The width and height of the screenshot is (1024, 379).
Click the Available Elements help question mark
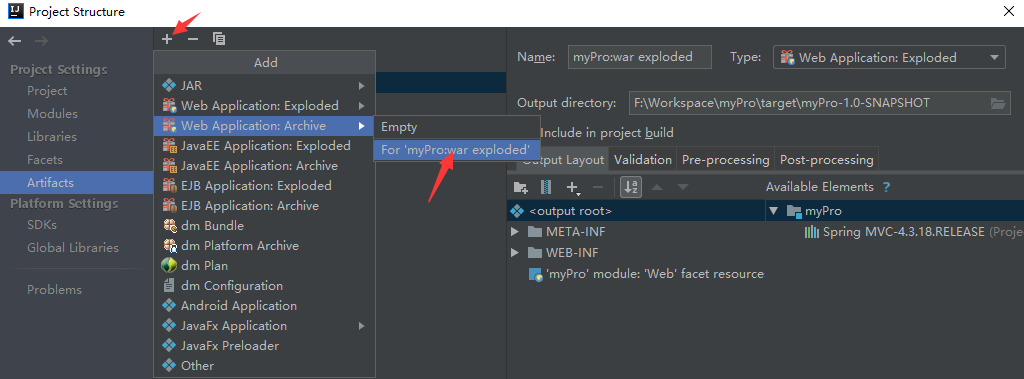click(x=886, y=188)
